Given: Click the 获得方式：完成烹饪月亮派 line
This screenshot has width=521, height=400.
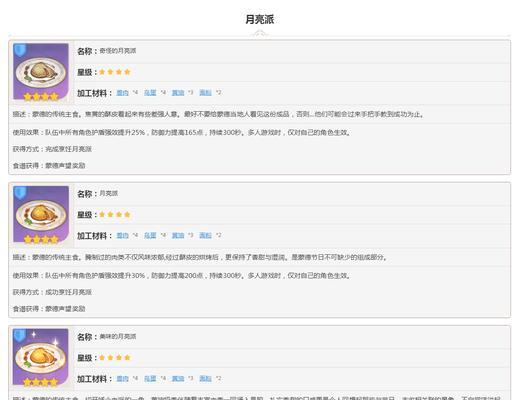Looking at the screenshot, I should pos(52,149).
